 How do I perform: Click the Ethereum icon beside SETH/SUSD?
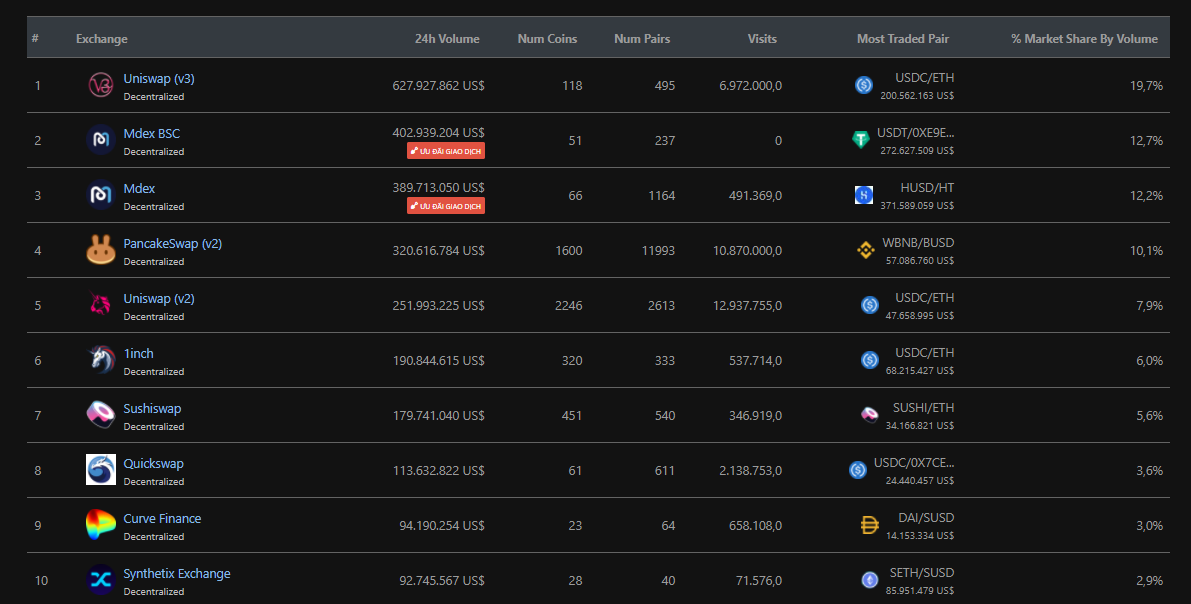[x=870, y=580]
